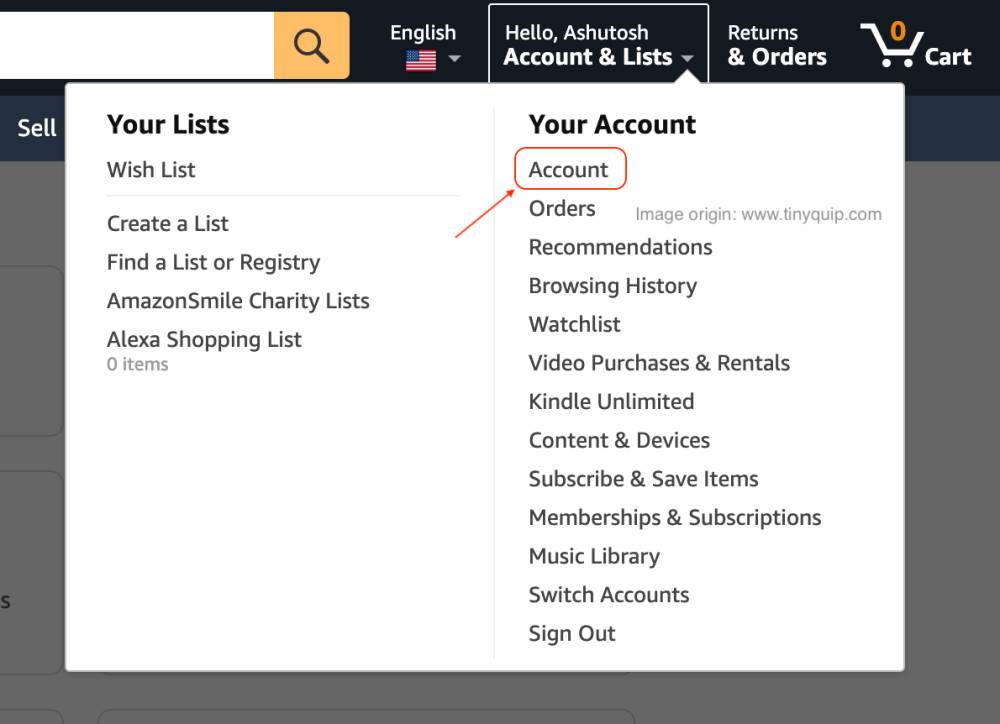The image size is (1000, 724).
Task: Open Content & Devices settings
Action: click(619, 440)
